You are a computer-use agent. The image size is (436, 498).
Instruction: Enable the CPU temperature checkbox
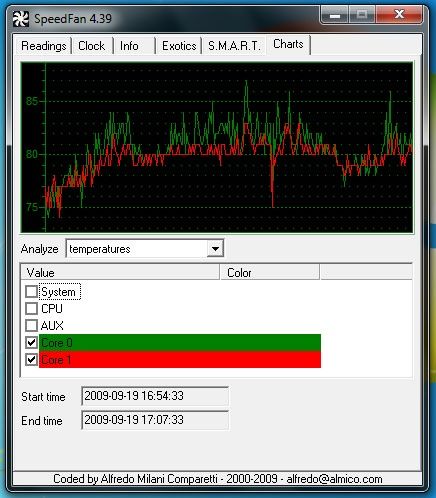coord(31,309)
